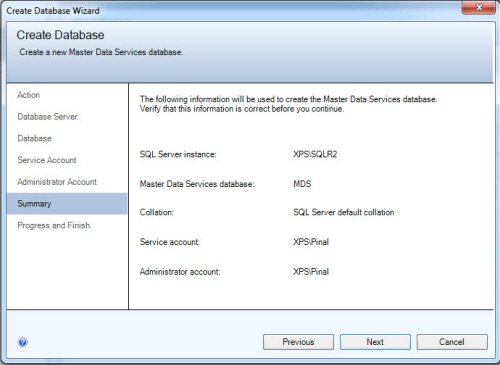500x365 pixels.
Task: Click the Administrator account label
Action: [x=180, y=272]
